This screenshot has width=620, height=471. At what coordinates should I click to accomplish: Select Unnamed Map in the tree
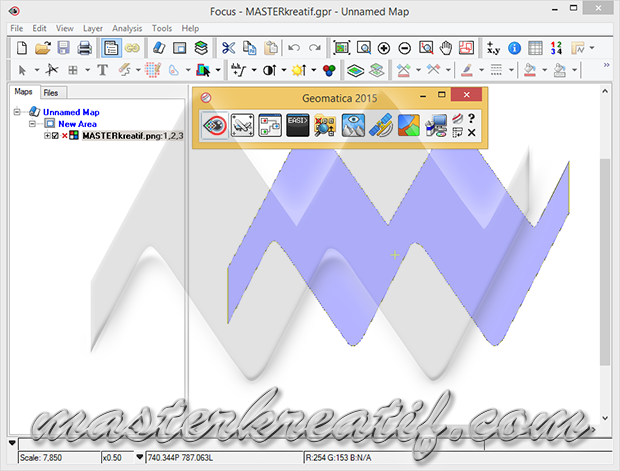coord(71,112)
